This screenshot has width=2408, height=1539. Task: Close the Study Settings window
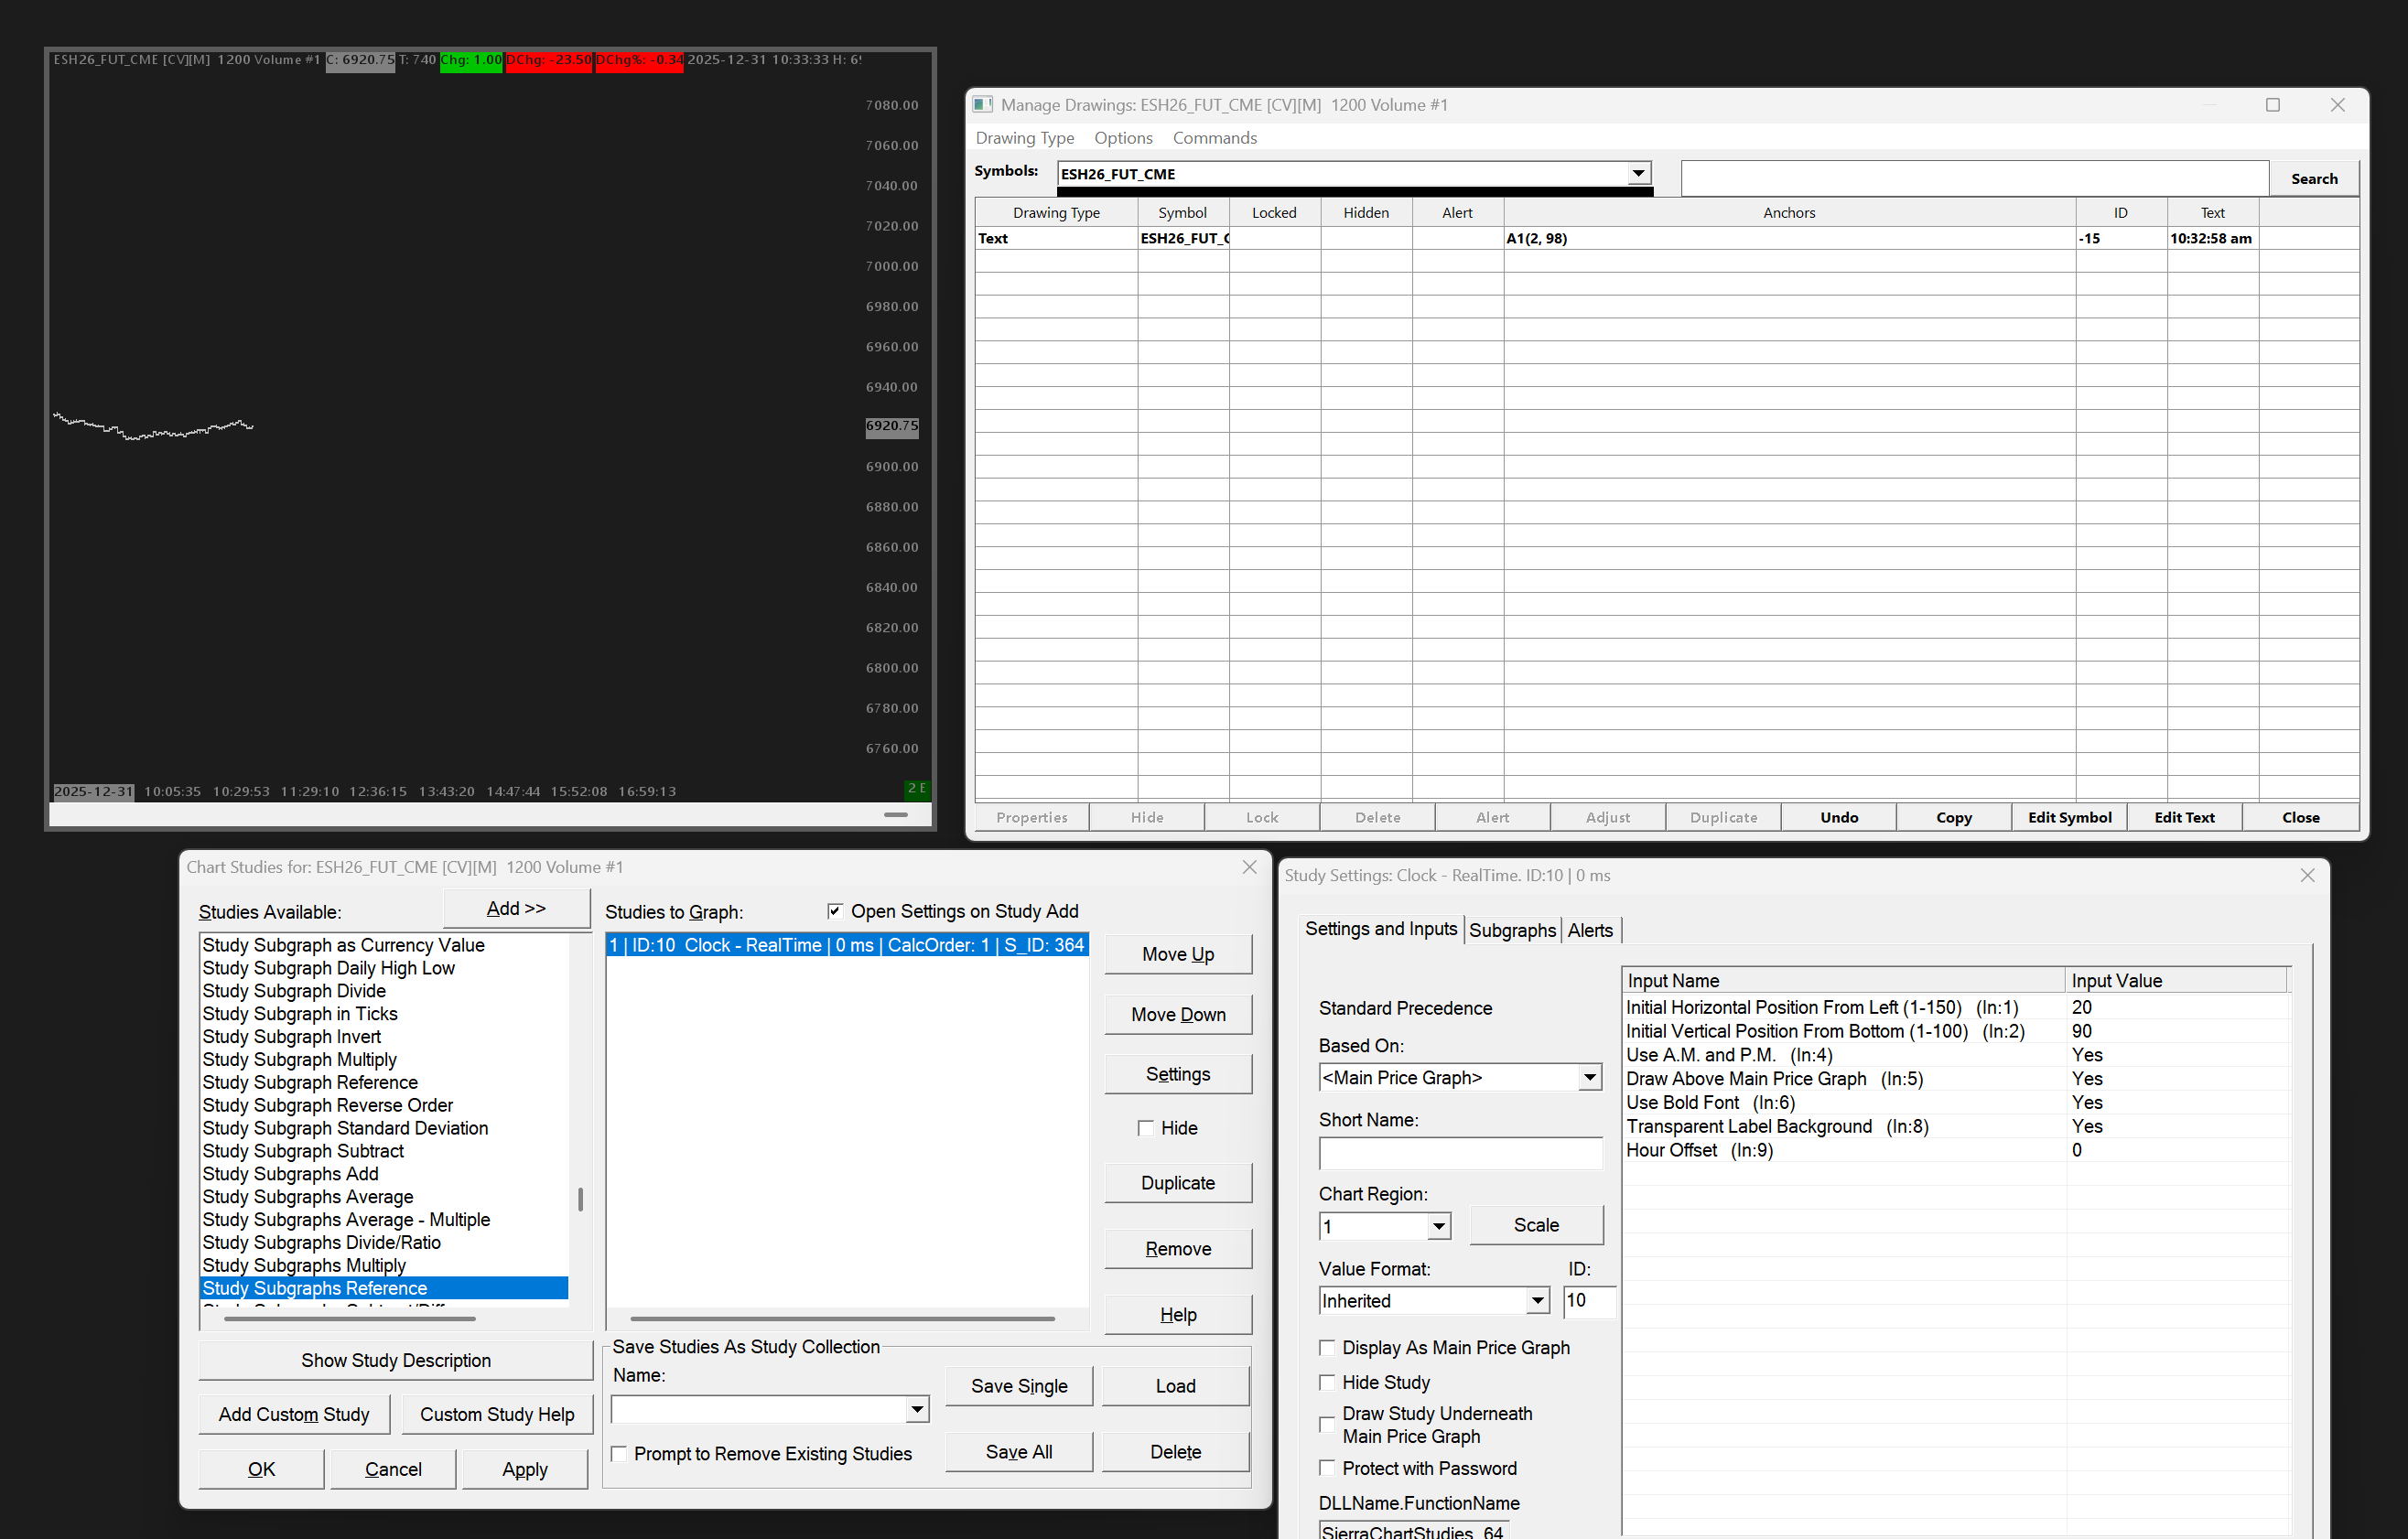pyautogui.click(x=2307, y=875)
